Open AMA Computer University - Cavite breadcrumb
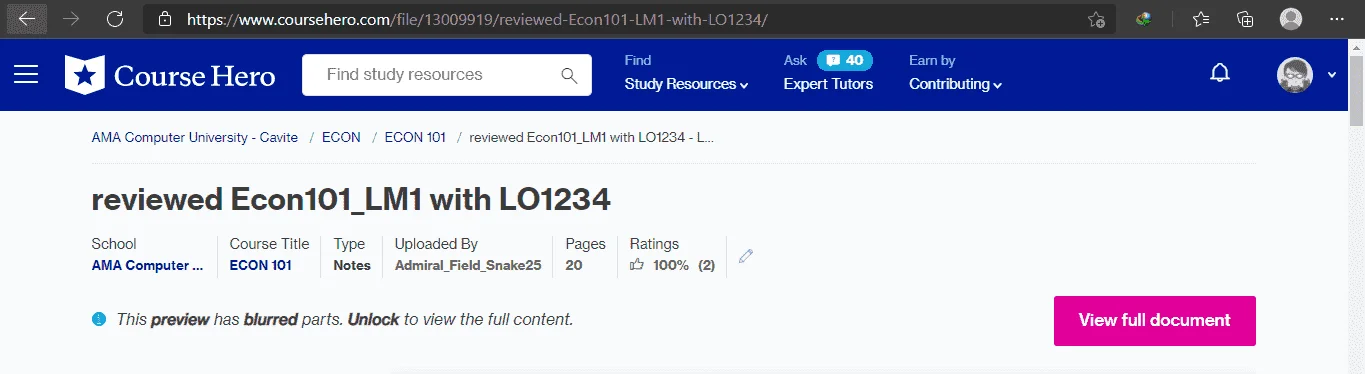The height and width of the screenshot is (374, 1365). pyautogui.click(x=194, y=137)
